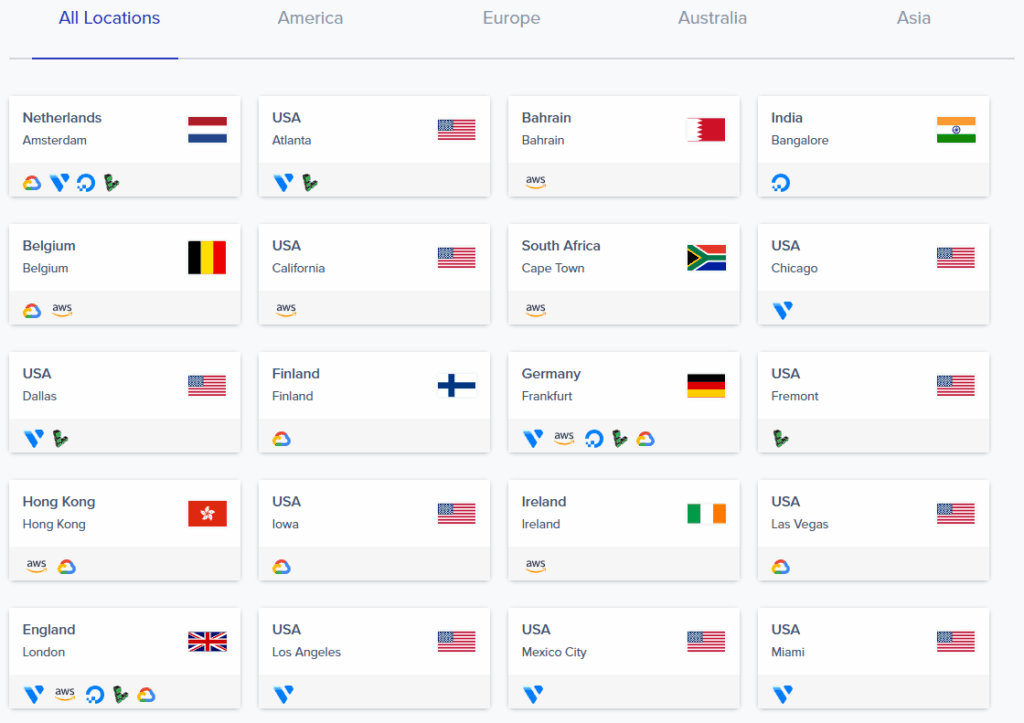The image size is (1024, 723).
Task: Switch to the America tab
Action: click(x=310, y=18)
